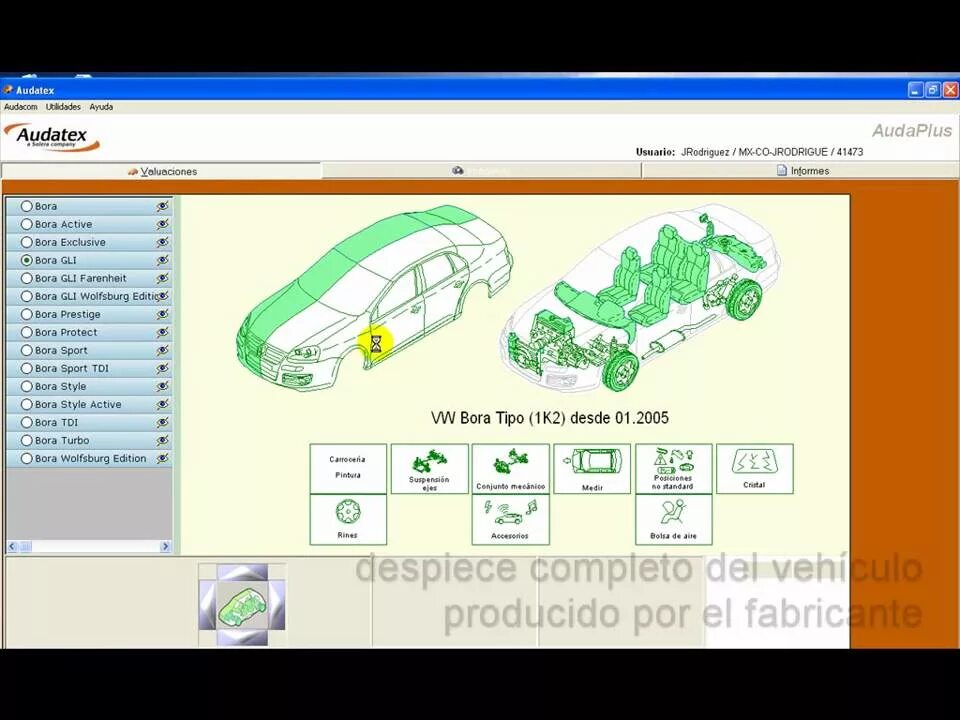960x720 pixels.
Task: Show details eye icon for Bora GLI
Action: point(162,260)
